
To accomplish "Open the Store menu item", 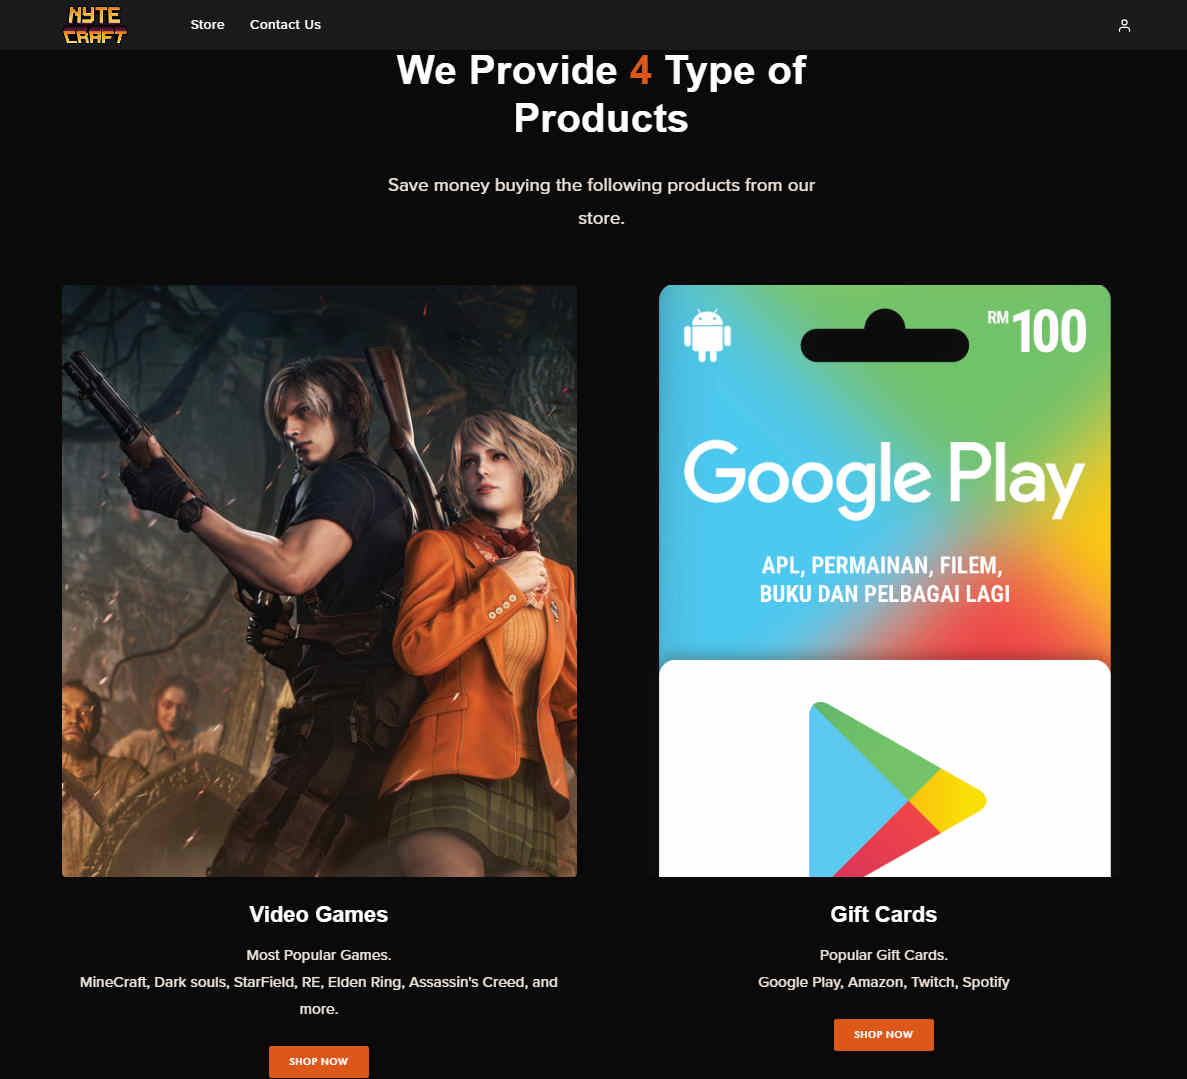I will coord(207,25).
